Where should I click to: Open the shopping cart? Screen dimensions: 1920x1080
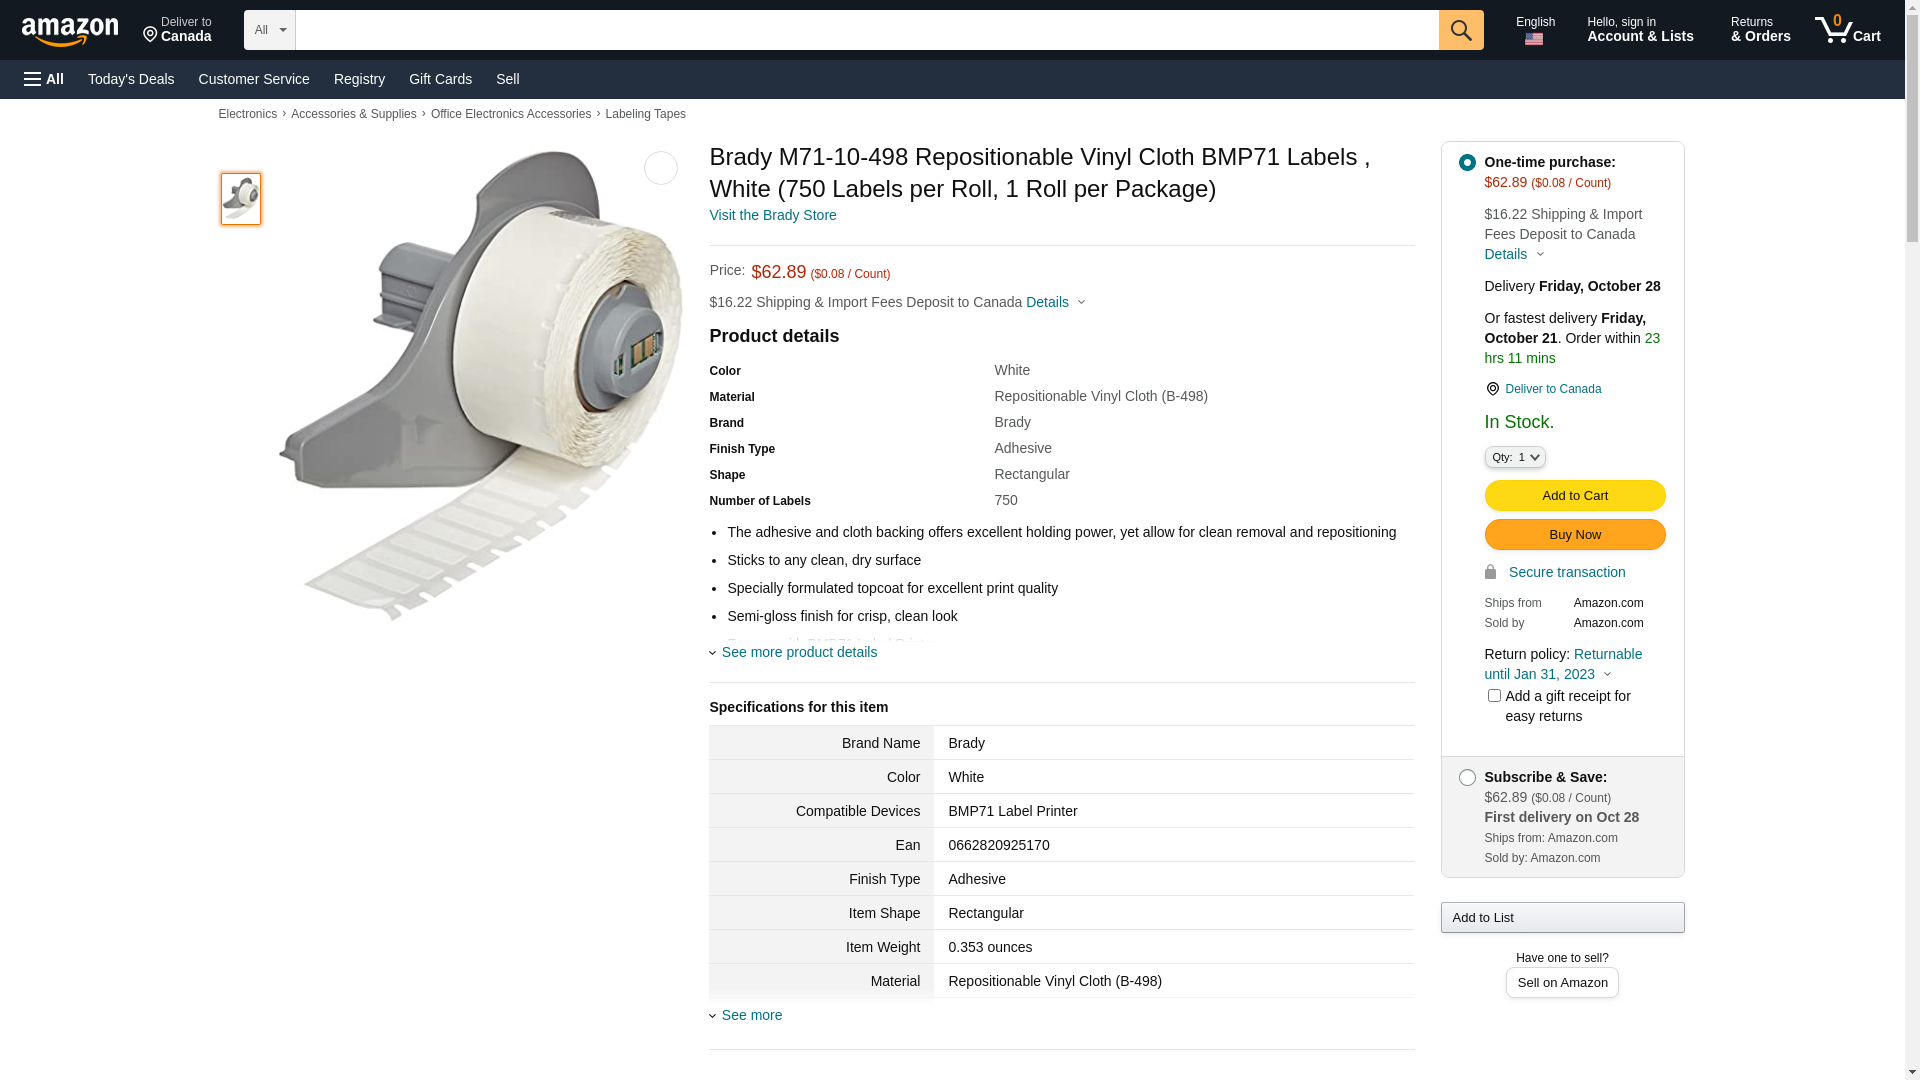tap(1848, 30)
